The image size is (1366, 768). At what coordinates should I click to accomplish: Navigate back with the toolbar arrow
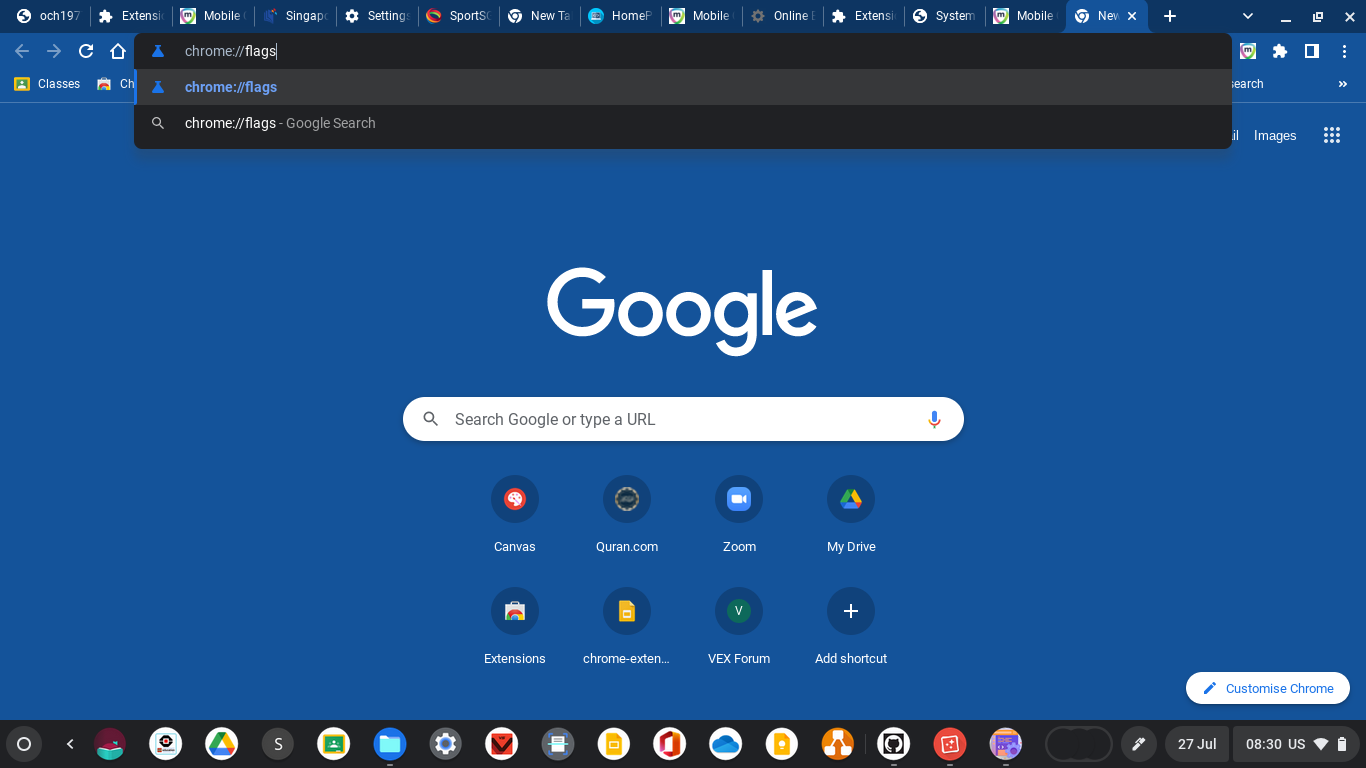pos(22,51)
